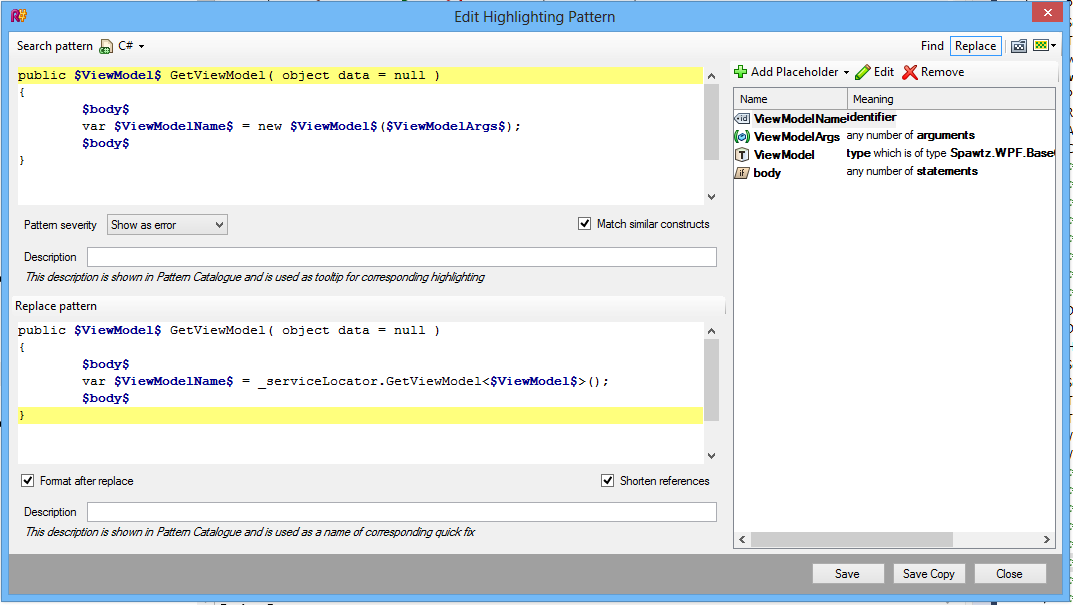1073x606 pixels.
Task: Sort by the Name column header
Action: [790, 99]
